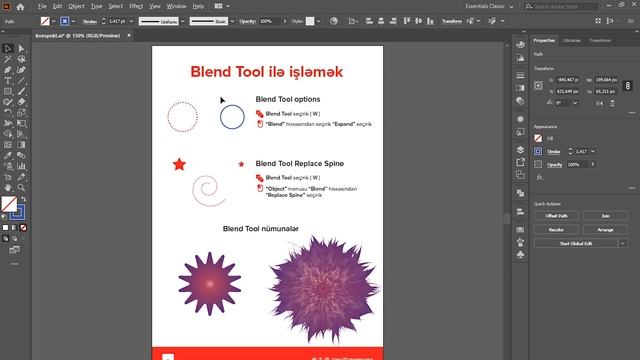Click the Offset Path button
Viewport: 640px width, 360px height.
[x=556, y=216]
